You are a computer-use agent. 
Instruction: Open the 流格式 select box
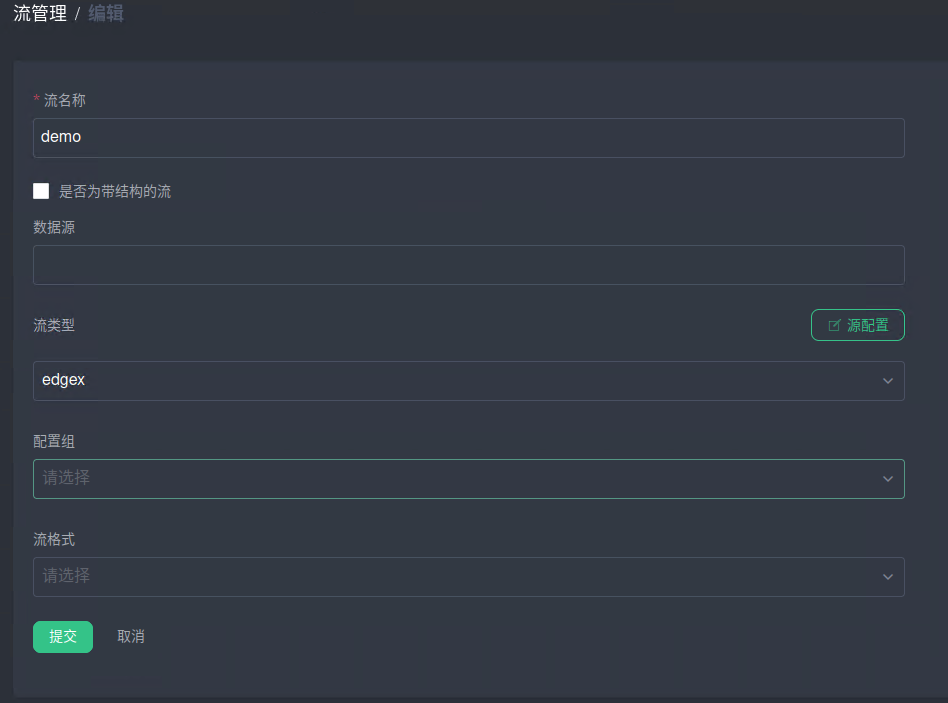(468, 577)
